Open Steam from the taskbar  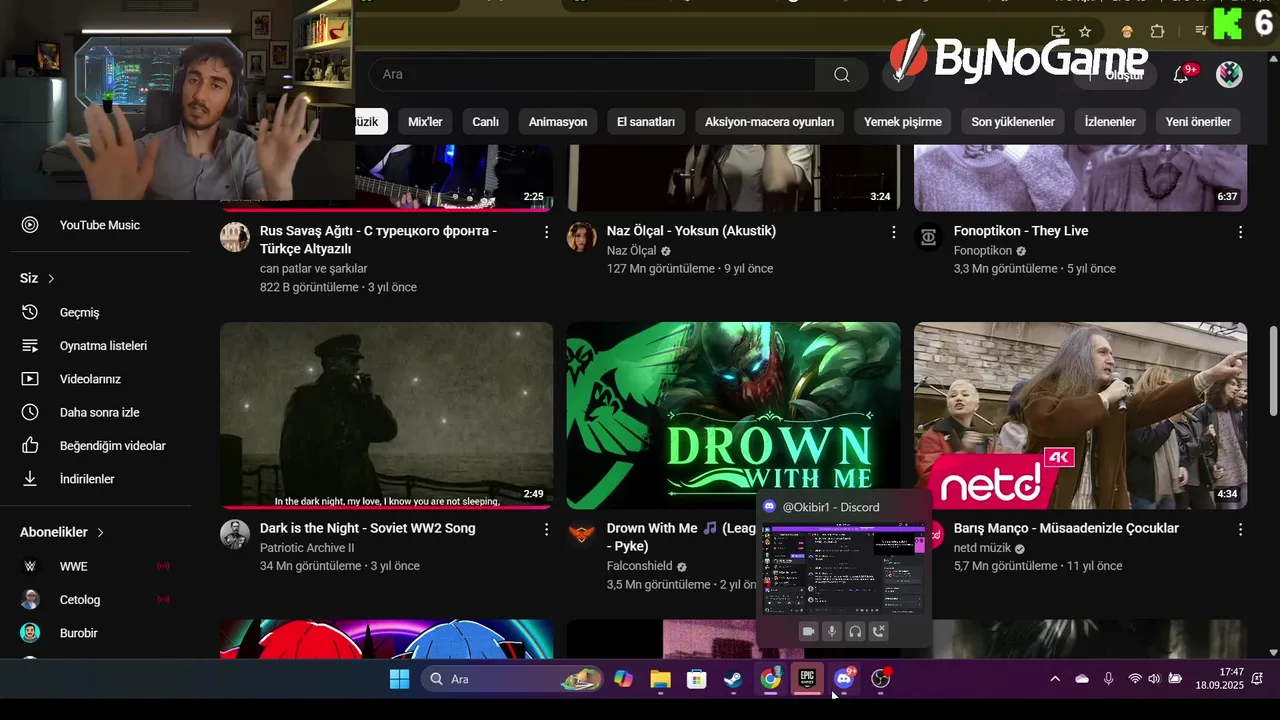(x=733, y=679)
